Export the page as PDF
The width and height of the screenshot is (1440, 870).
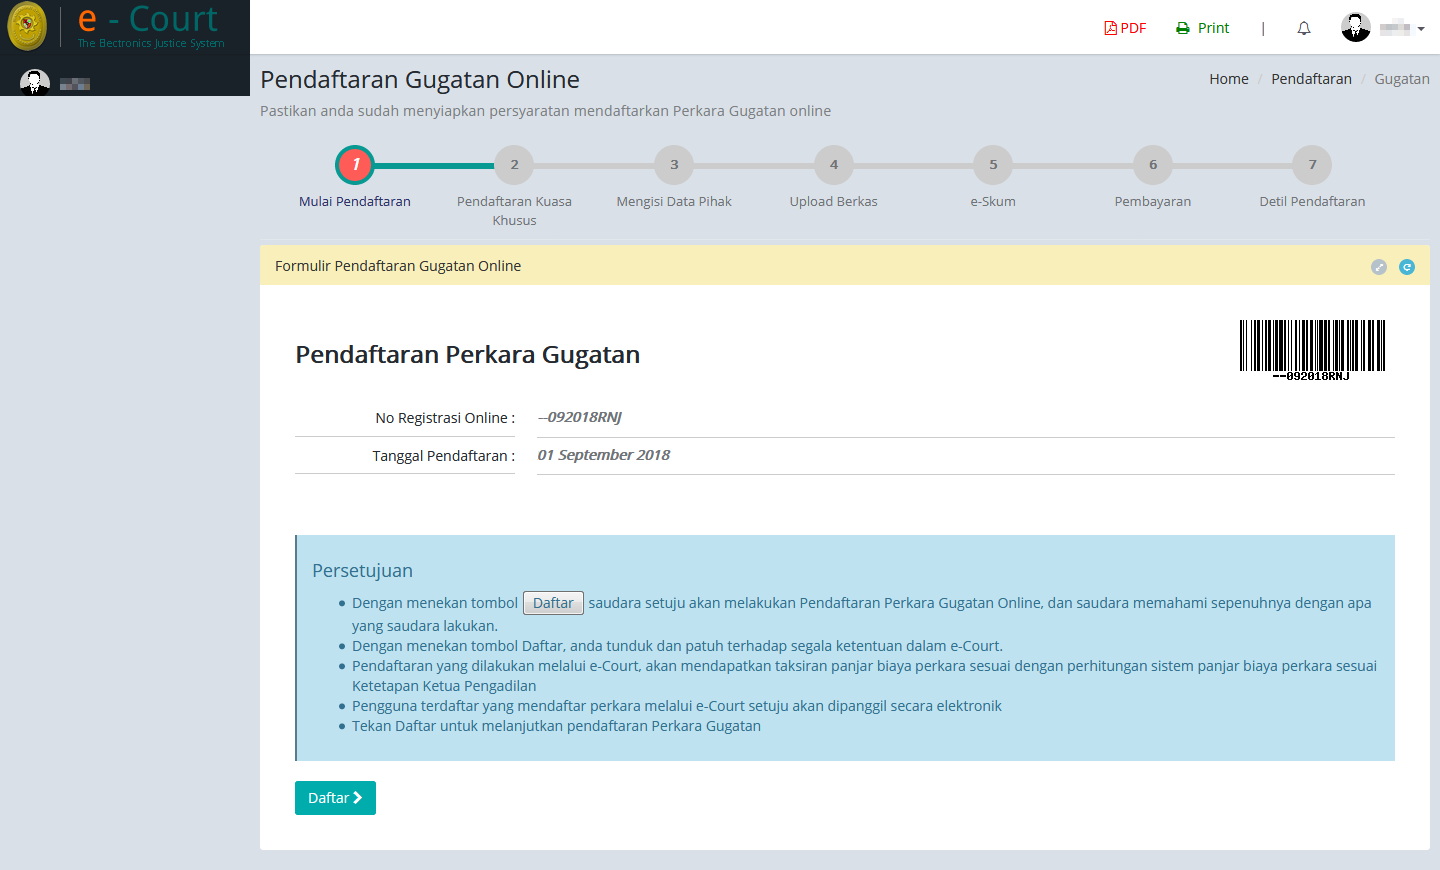coord(1125,28)
